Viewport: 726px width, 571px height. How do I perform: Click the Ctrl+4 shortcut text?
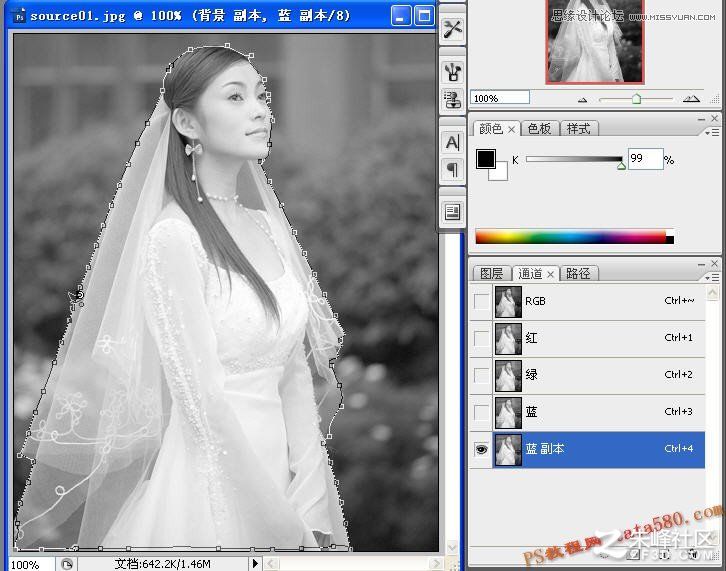pos(678,449)
